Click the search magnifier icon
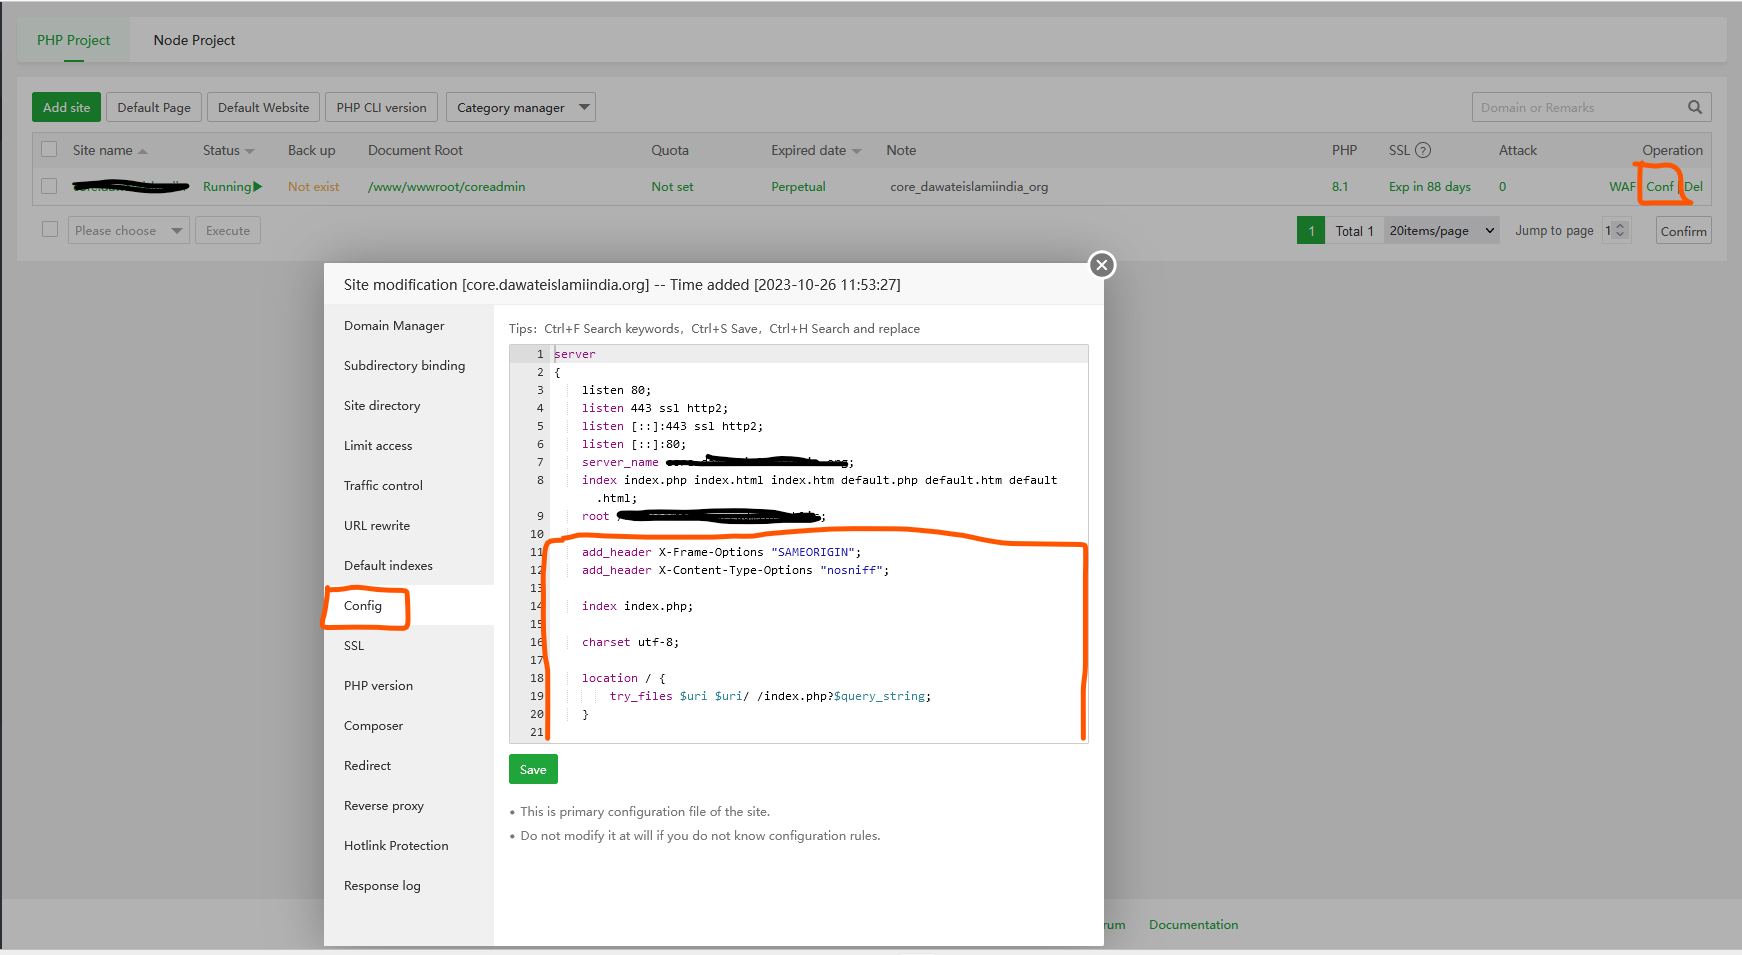The width and height of the screenshot is (1742, 955). [1694, 107]
